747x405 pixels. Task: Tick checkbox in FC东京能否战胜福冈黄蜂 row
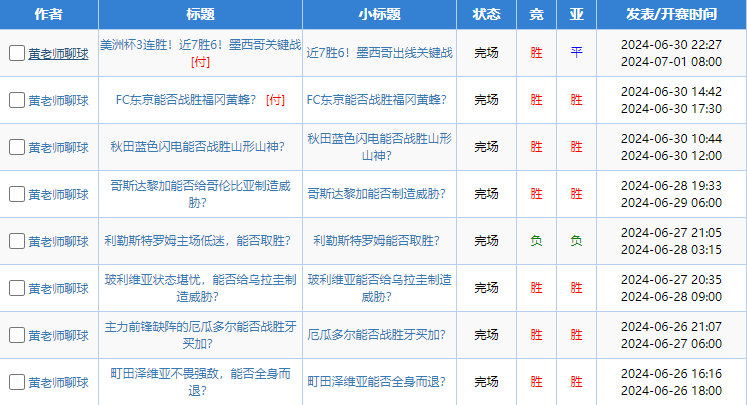pyautogui.click(x=17, y=100)
